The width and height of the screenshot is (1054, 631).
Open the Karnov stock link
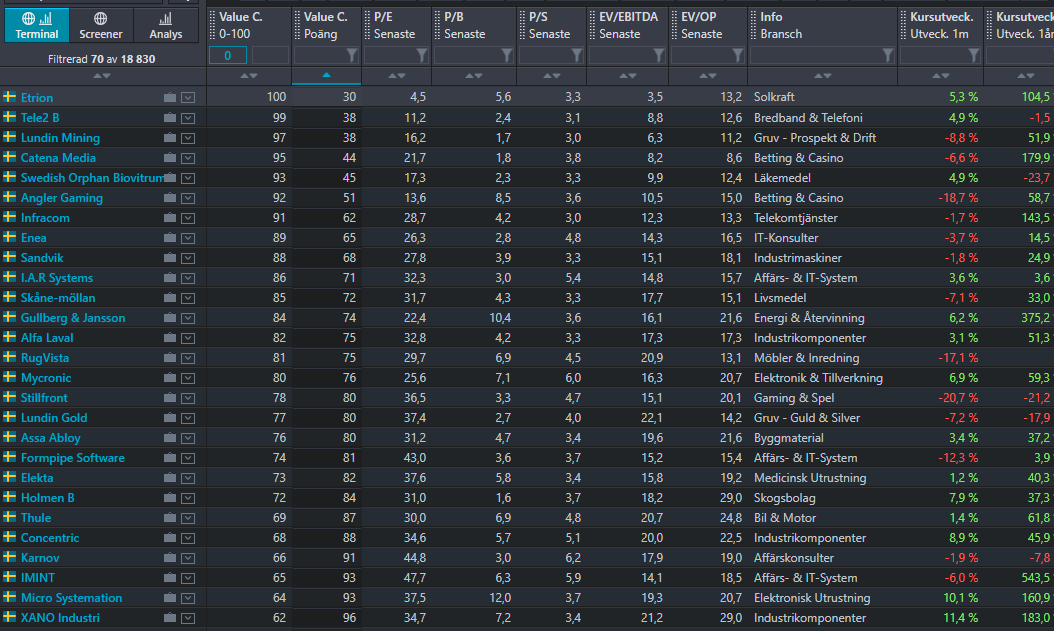click(x=40, y=558)
